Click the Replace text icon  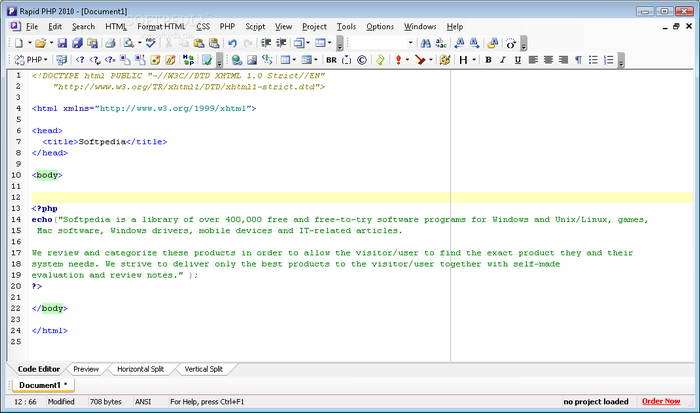[x=441, y=43]
